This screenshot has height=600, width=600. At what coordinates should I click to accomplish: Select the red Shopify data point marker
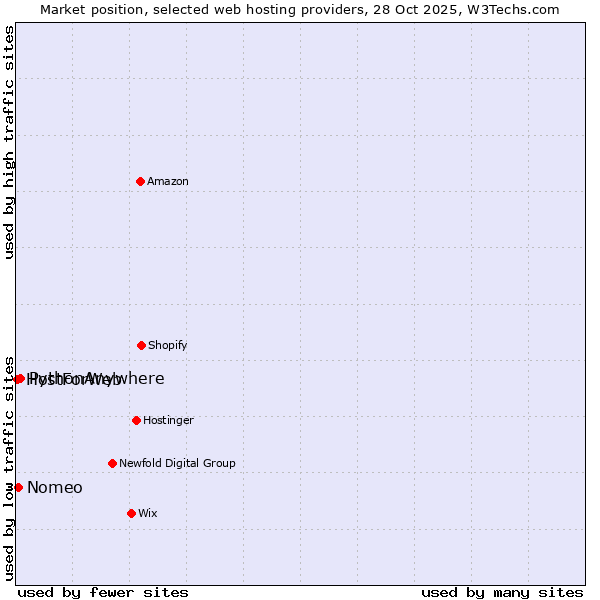coord(141,345)
